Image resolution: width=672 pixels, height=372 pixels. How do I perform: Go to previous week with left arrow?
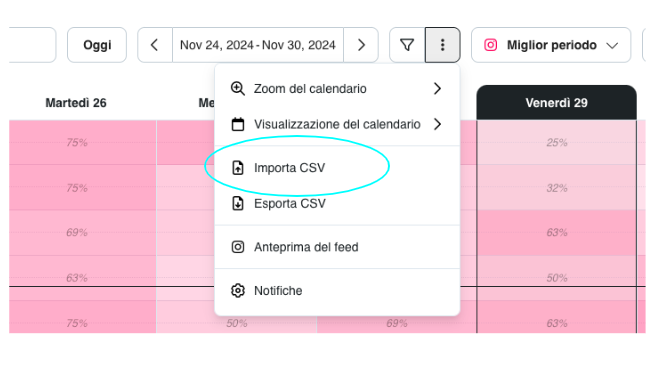155,45
